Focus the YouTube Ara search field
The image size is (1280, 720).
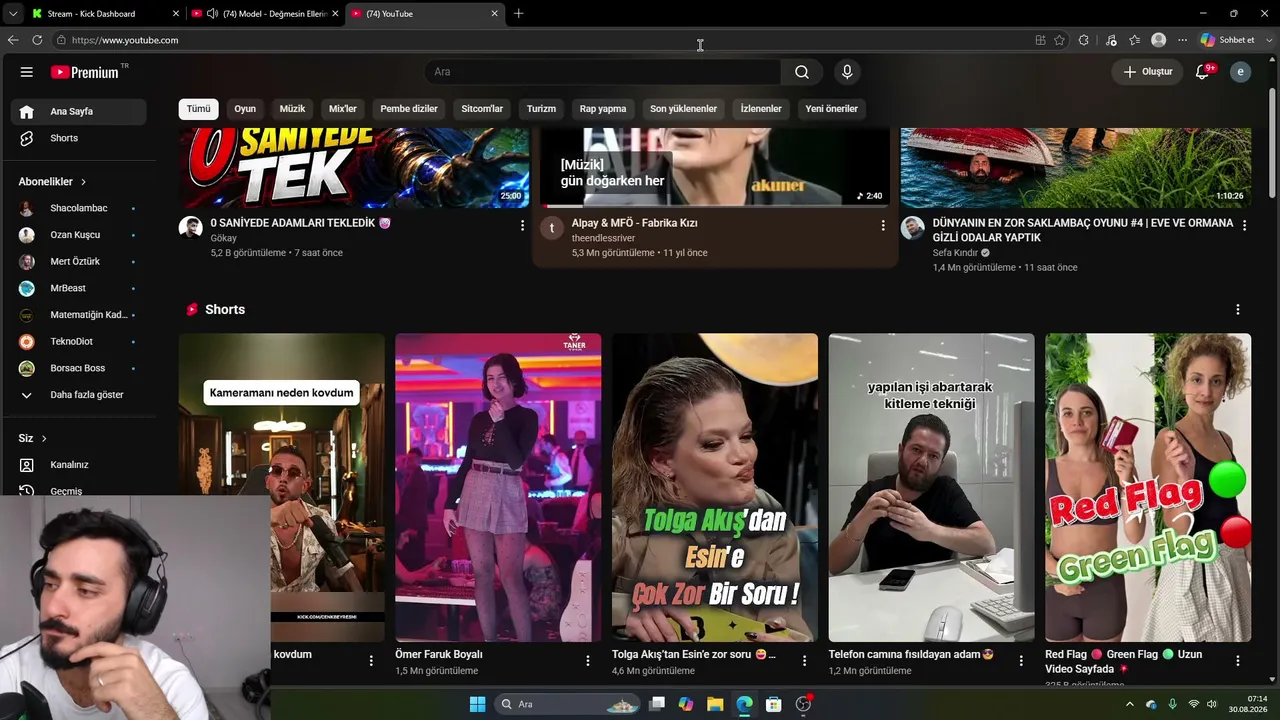(x=604, y=72)
